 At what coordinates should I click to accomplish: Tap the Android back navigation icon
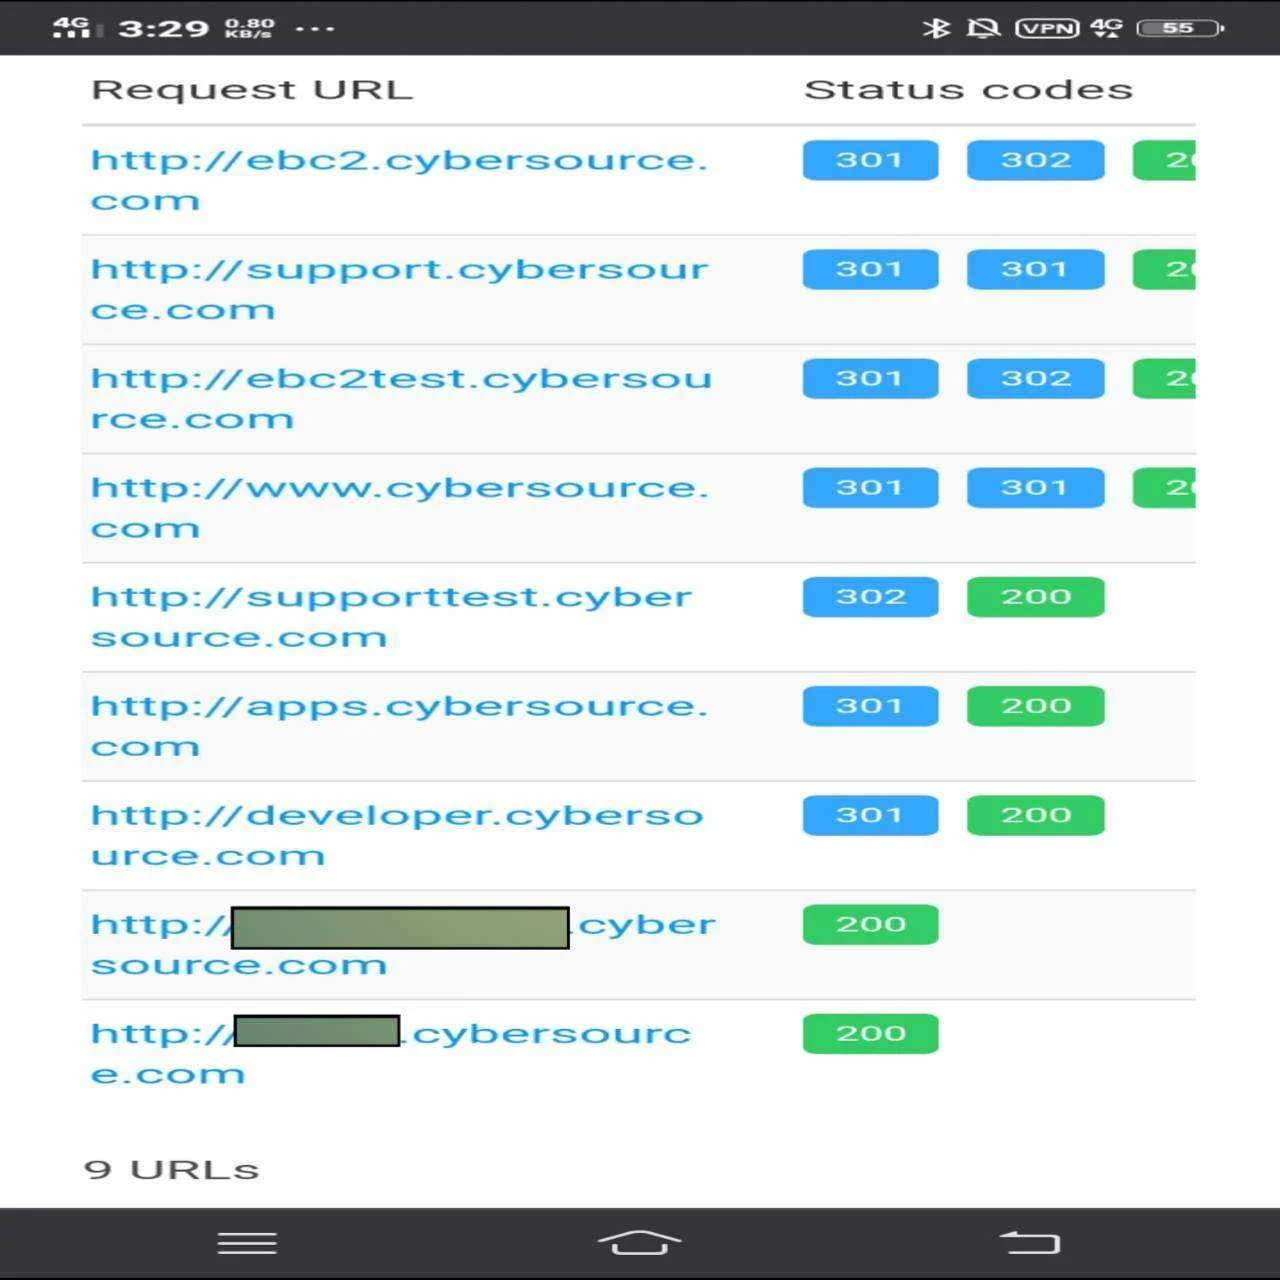[x=1030, y=1242]
